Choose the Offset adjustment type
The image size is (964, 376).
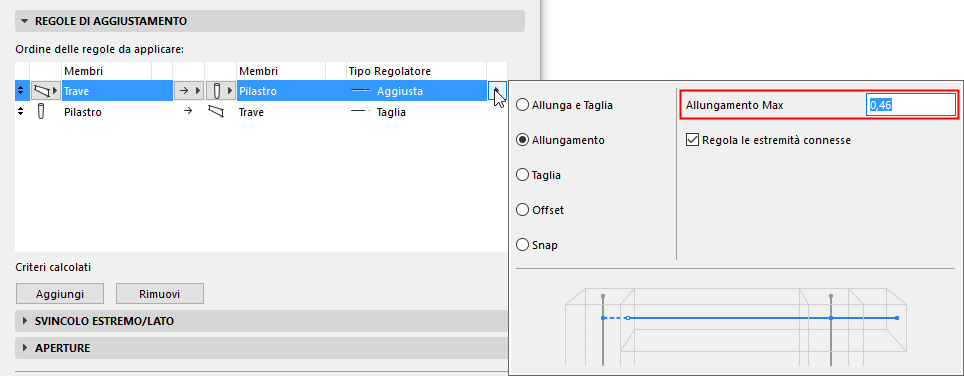(523, 210)
